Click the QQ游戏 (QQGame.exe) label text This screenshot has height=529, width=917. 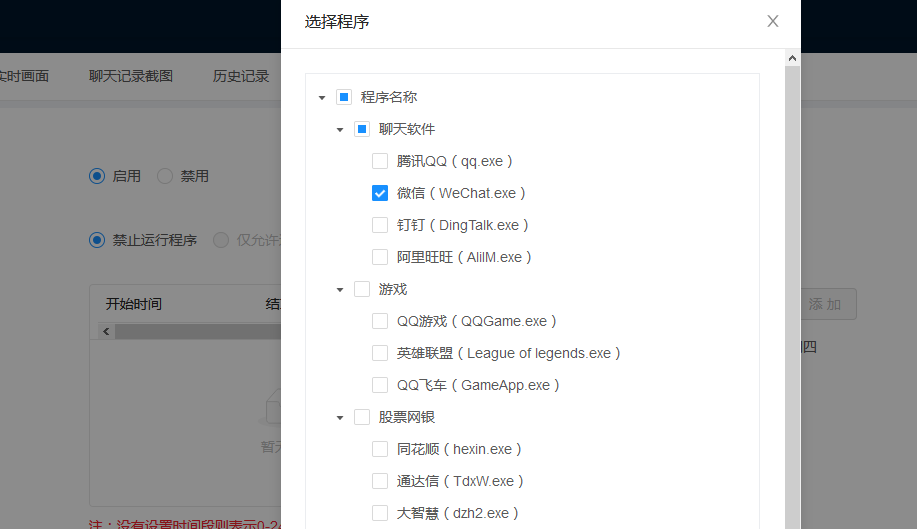(477, 321)
